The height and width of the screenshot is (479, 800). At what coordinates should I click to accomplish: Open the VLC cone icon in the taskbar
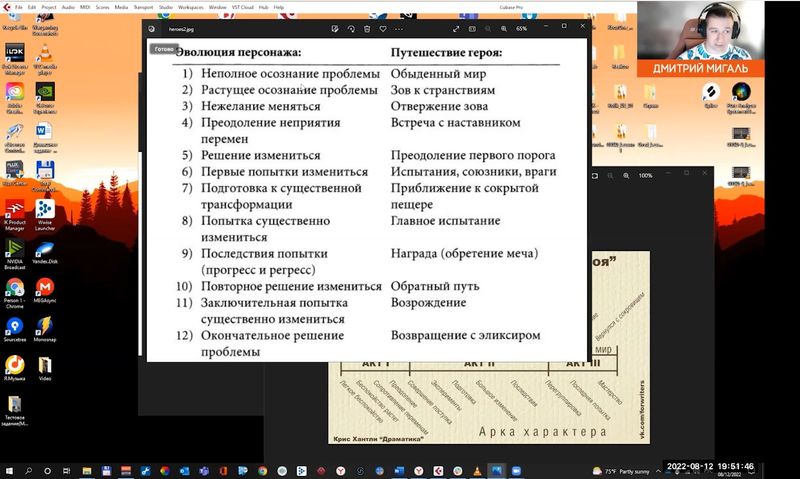pyautogui.click(x=477, y=471)
